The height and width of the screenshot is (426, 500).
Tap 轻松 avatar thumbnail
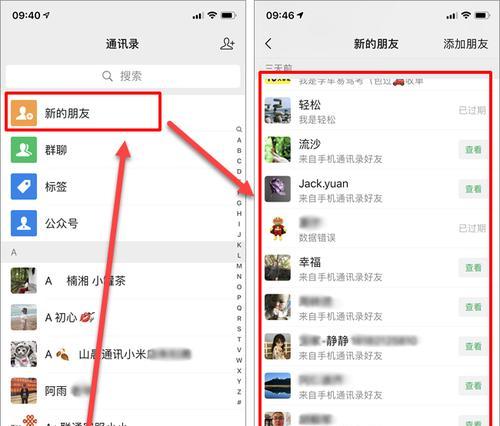click(278, 110)
